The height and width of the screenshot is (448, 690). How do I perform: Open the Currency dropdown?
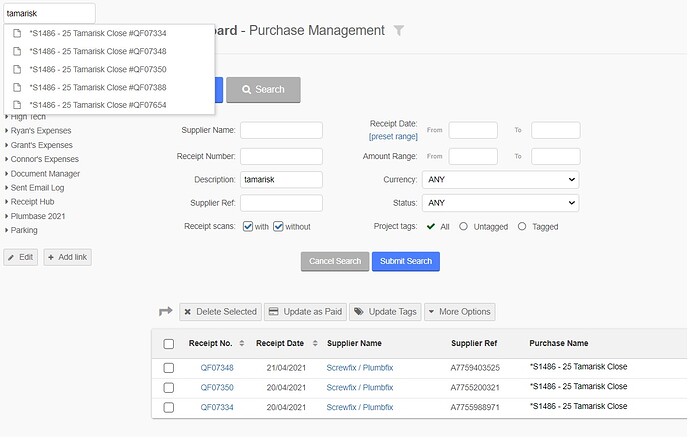click(x=500, y=180)
